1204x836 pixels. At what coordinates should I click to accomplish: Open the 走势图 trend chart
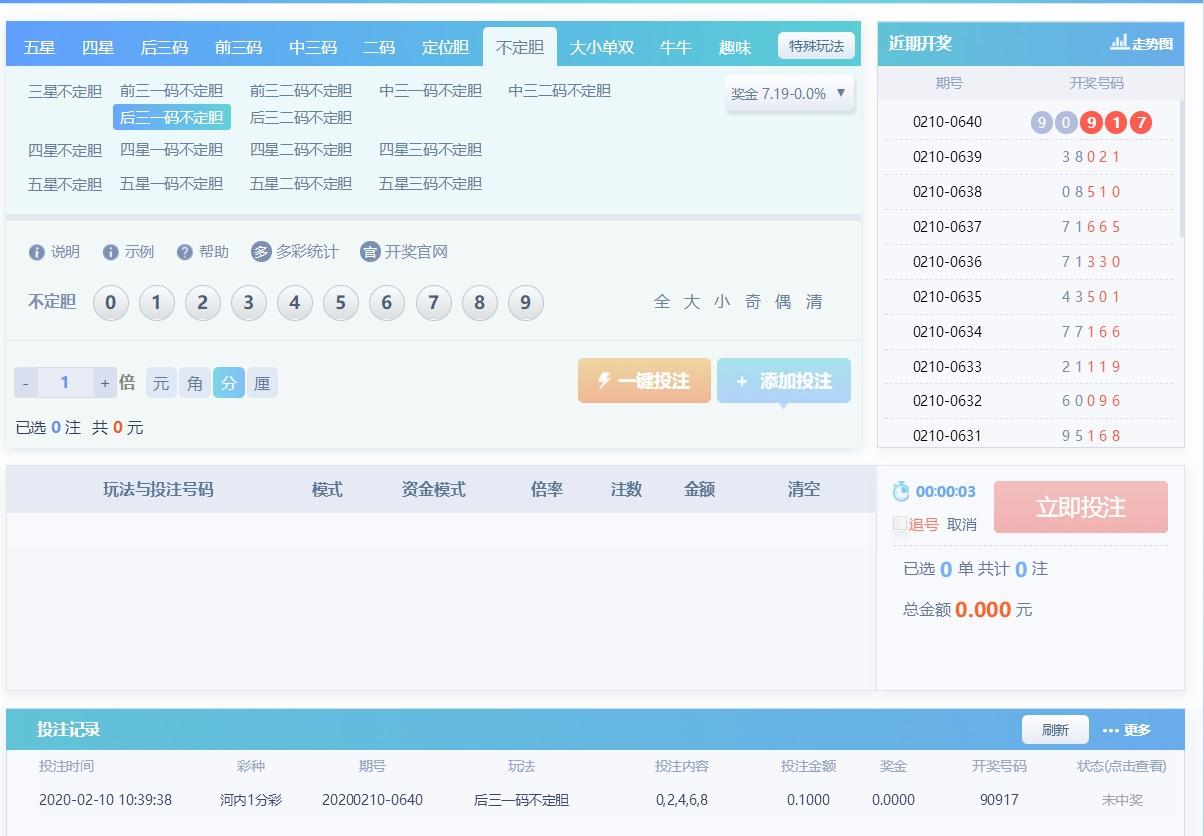pyautogui.click(x=1141, y=44)
